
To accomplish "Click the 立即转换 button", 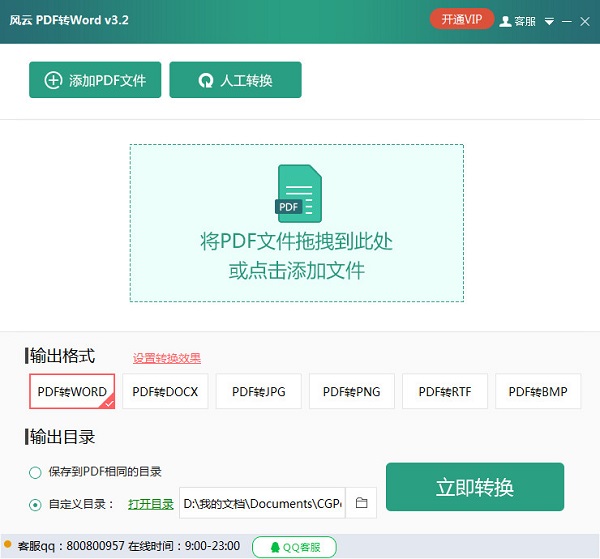I will pos(475,487).
